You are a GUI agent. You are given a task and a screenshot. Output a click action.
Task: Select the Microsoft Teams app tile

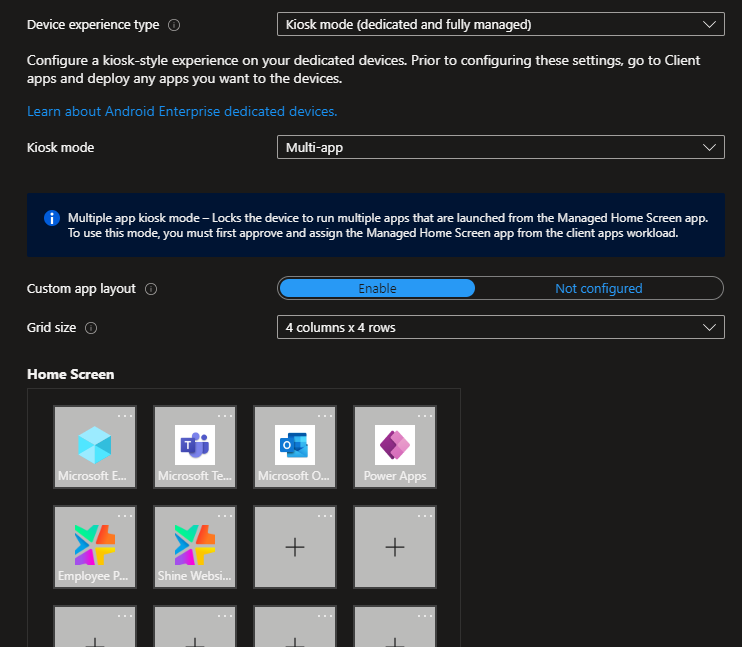point(195,446)
